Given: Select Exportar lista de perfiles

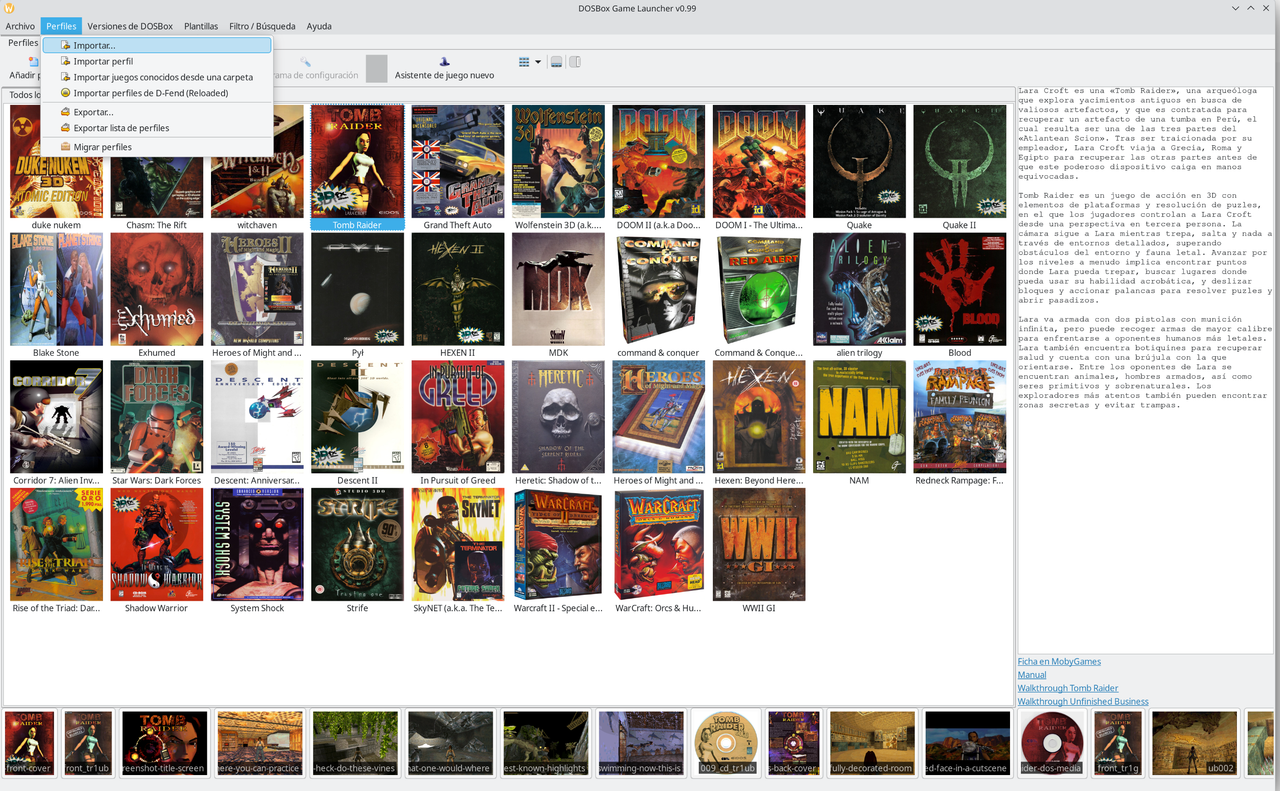Looking at the screenshot, I should 157,128.
